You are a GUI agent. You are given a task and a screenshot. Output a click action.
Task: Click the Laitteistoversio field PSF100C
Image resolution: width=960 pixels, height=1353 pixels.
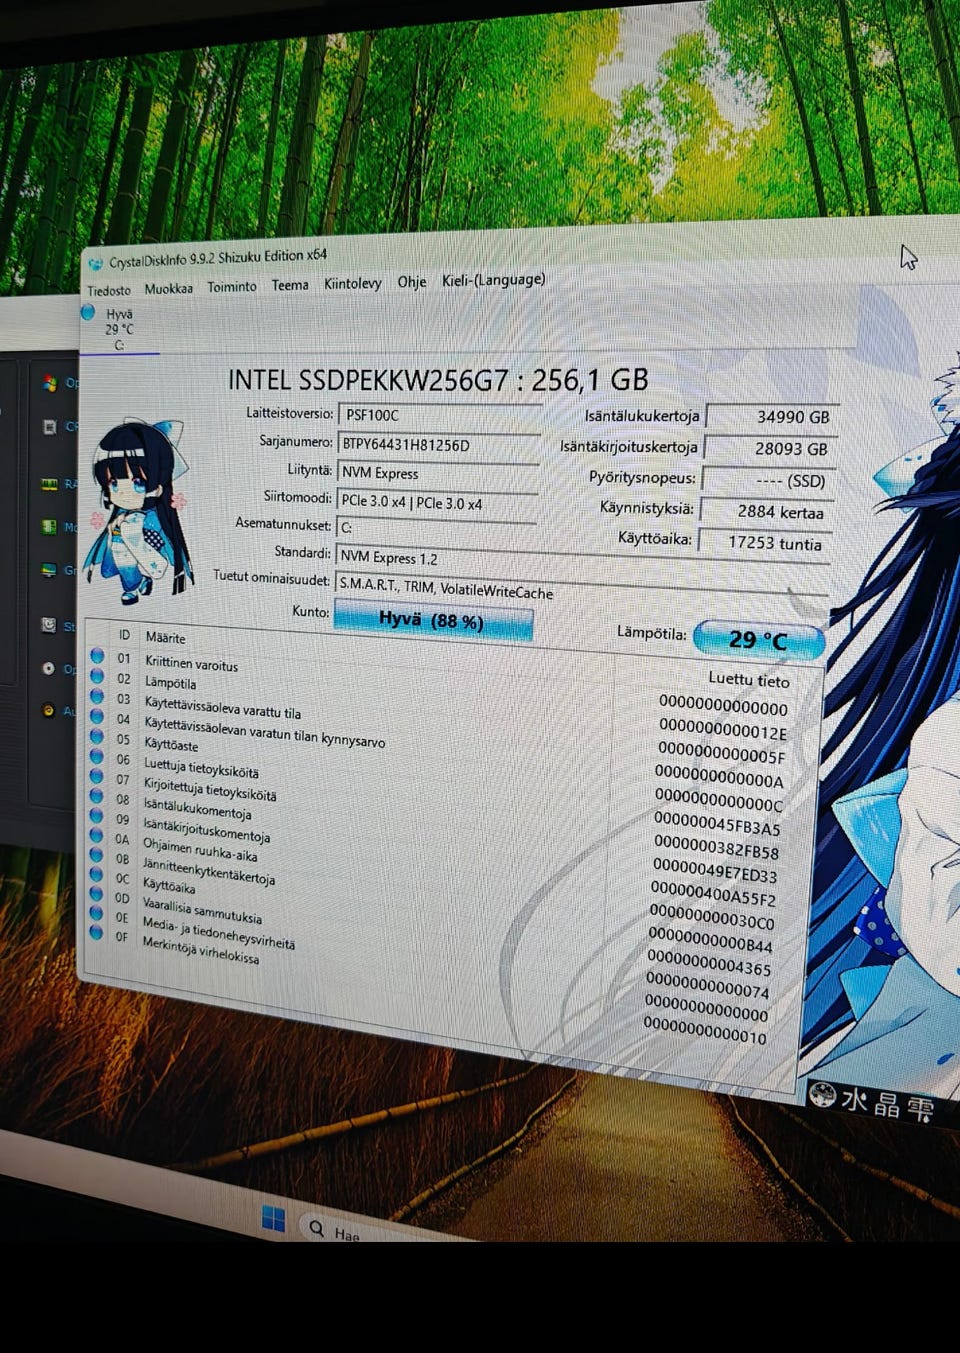pyautogui.click(x=440, y=415)
